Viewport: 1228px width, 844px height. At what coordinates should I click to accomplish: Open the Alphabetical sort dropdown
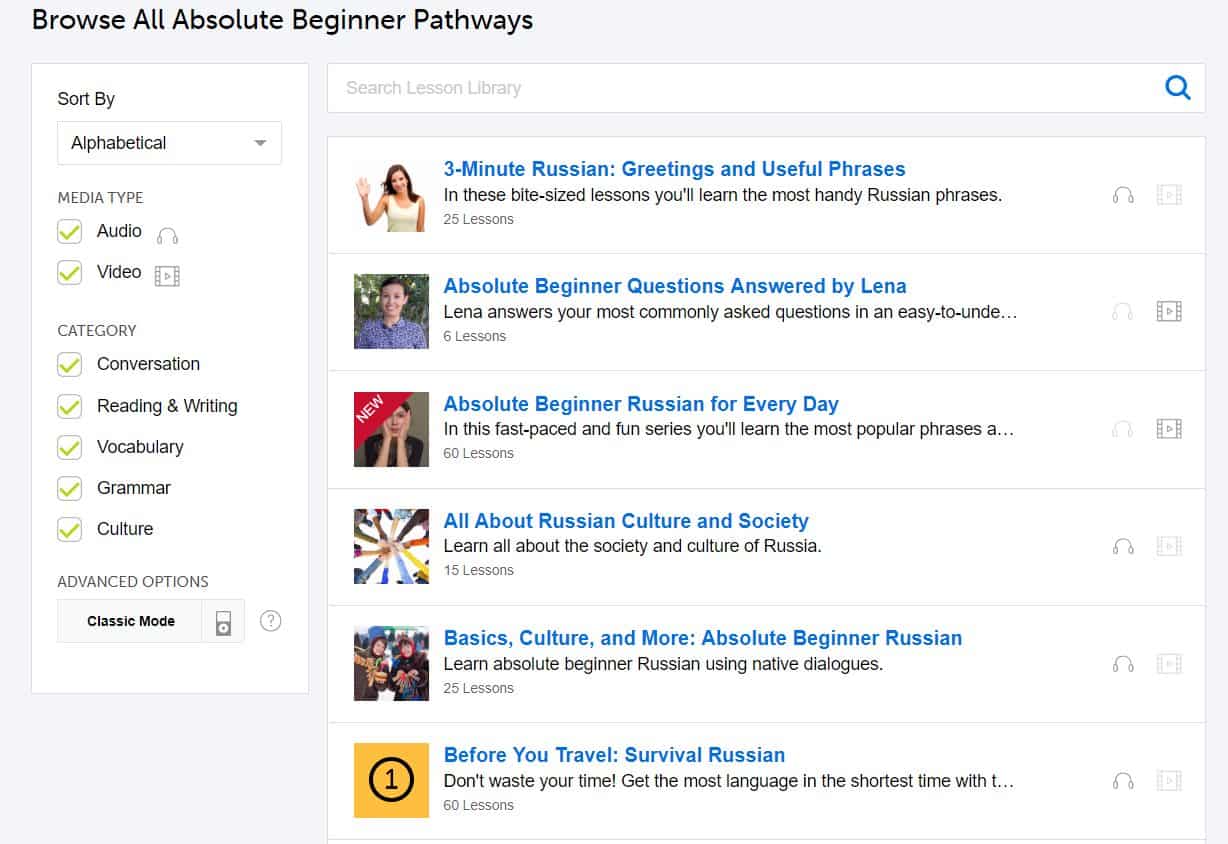click(x=169, y=143)
